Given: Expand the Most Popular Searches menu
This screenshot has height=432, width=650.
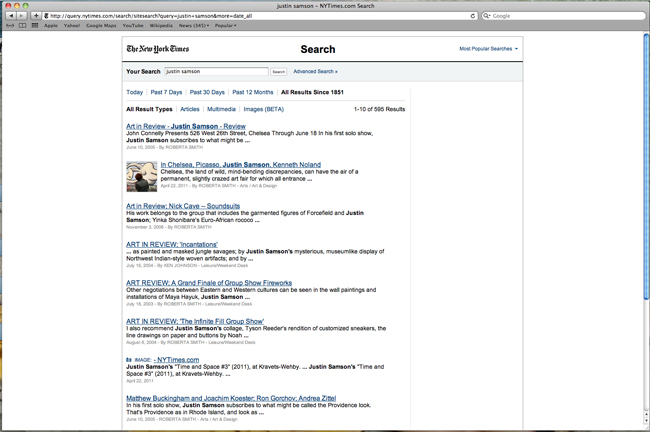Looking at the screenshot, I should point(488,49).
